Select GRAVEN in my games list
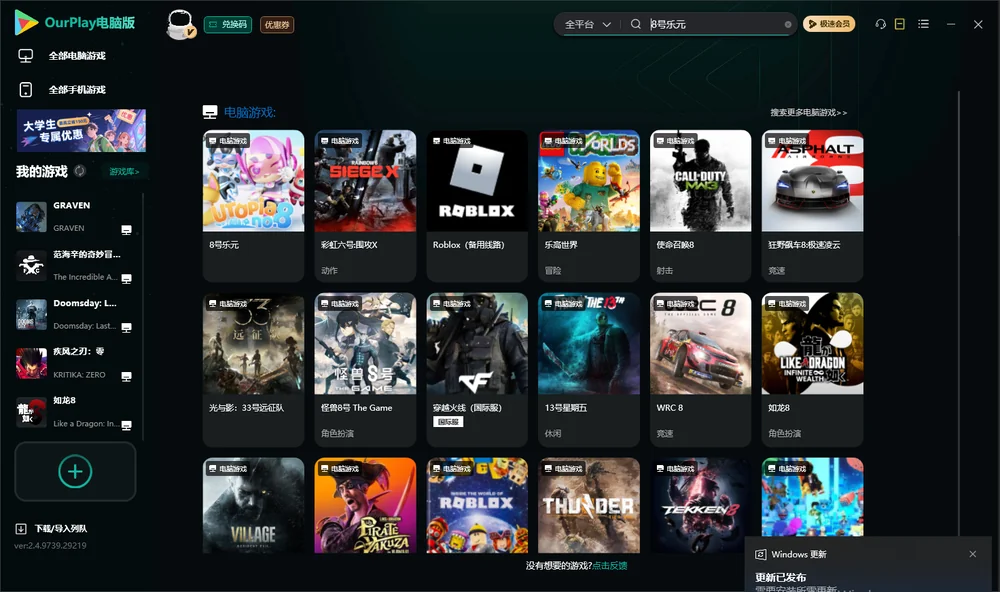The height and width of the screenshot is (592, 1000). tap(75, 217)
